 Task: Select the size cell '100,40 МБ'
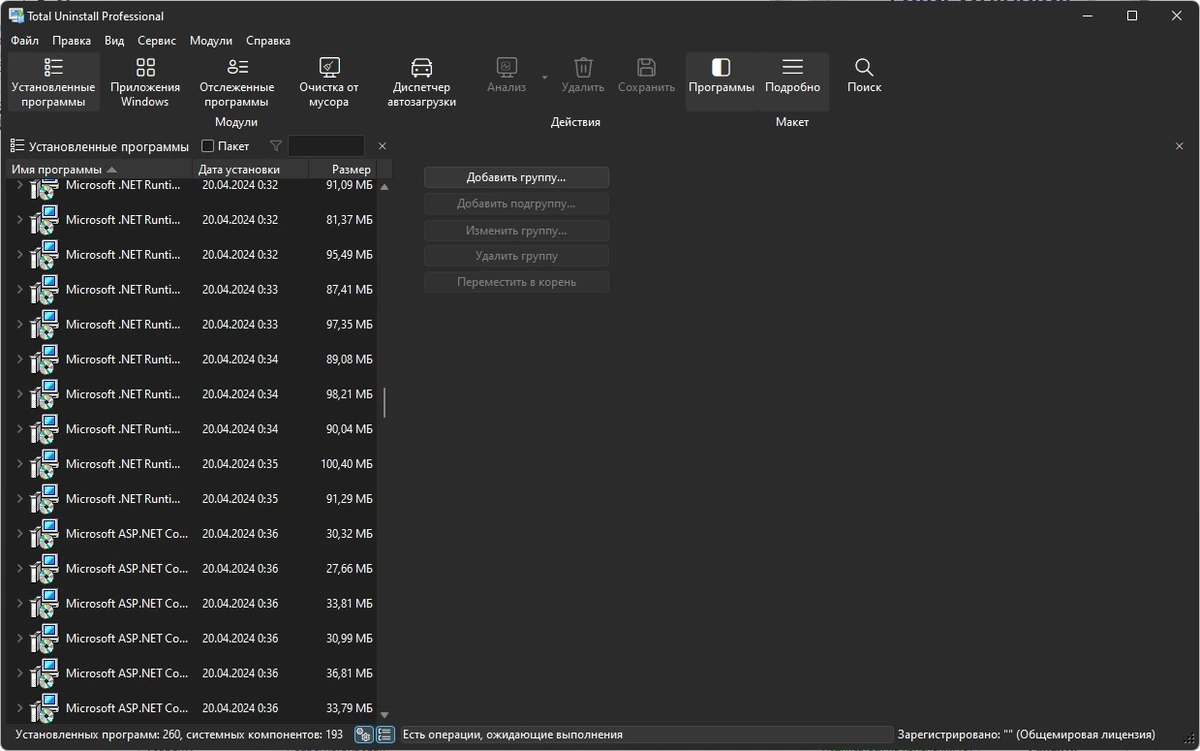pos(346,464)
